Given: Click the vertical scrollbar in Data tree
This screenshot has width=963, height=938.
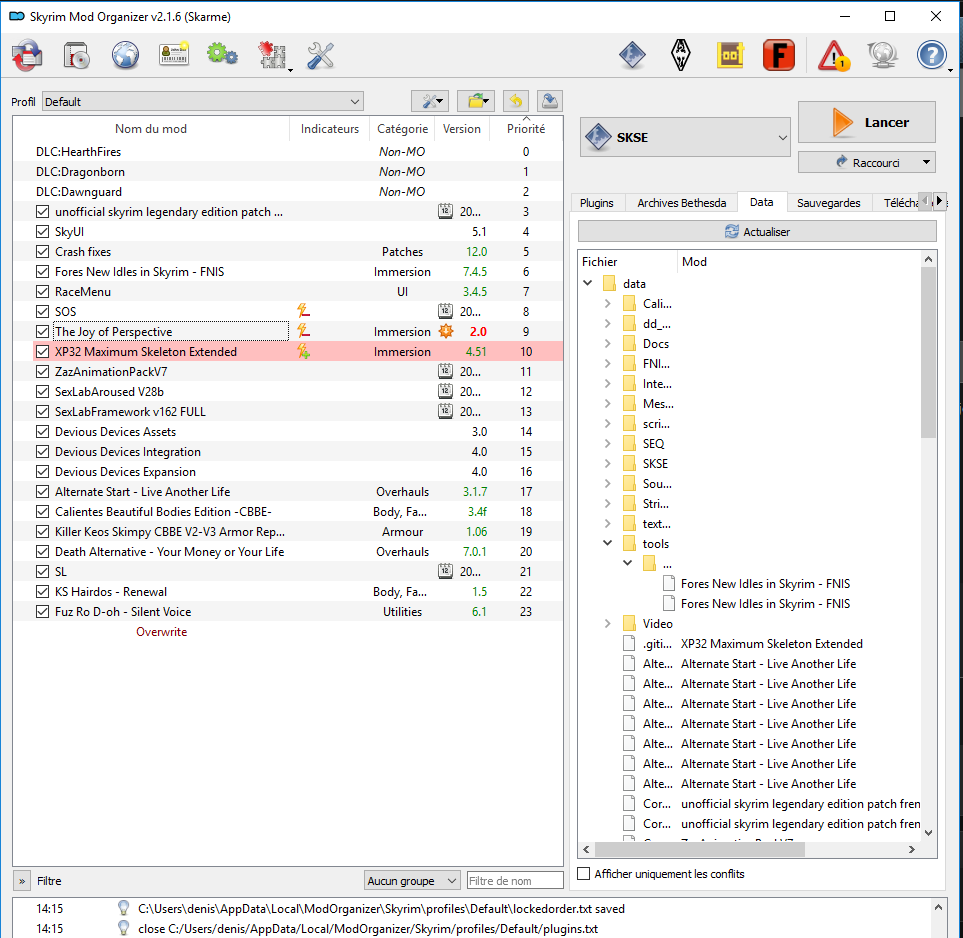Looking at the screenshot, I should [929, 352].
